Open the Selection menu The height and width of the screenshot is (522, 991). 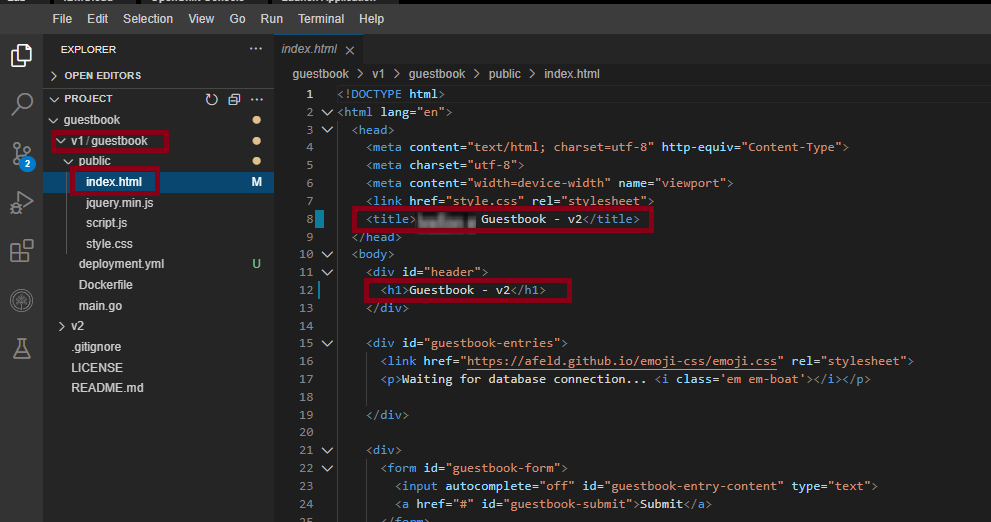point(147,19)
